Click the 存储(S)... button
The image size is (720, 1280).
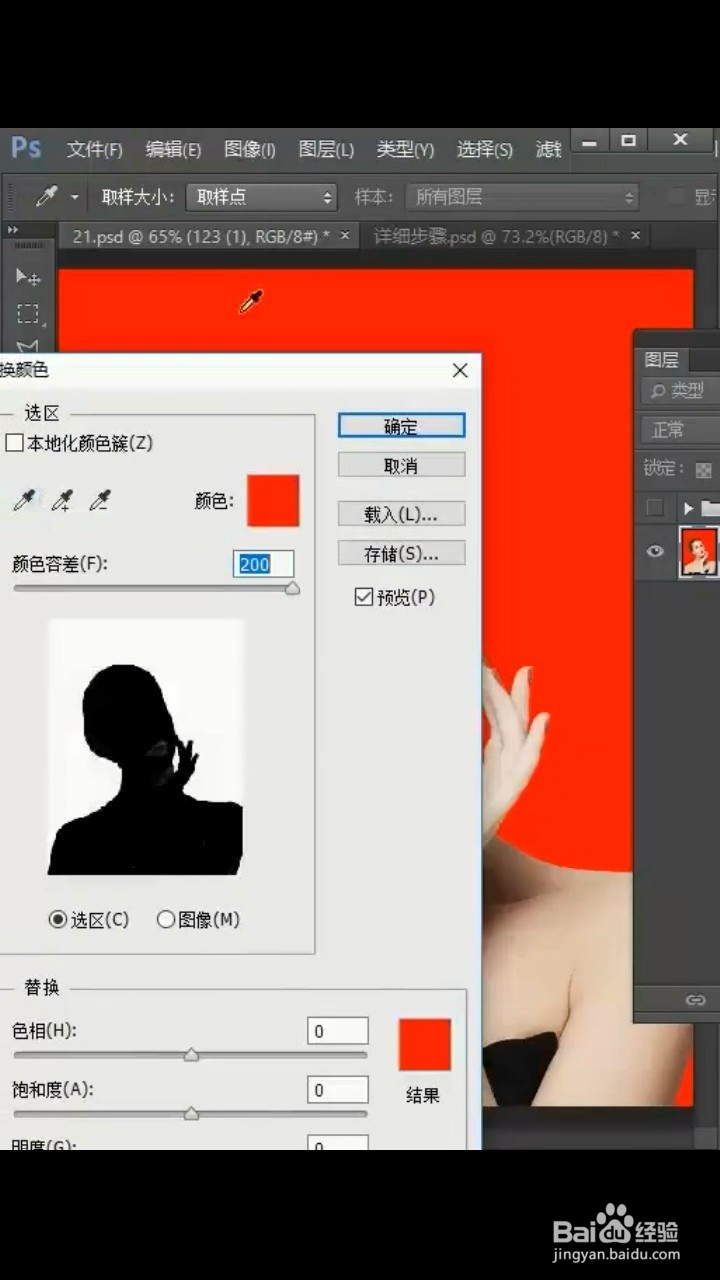[x=401, y=553]
